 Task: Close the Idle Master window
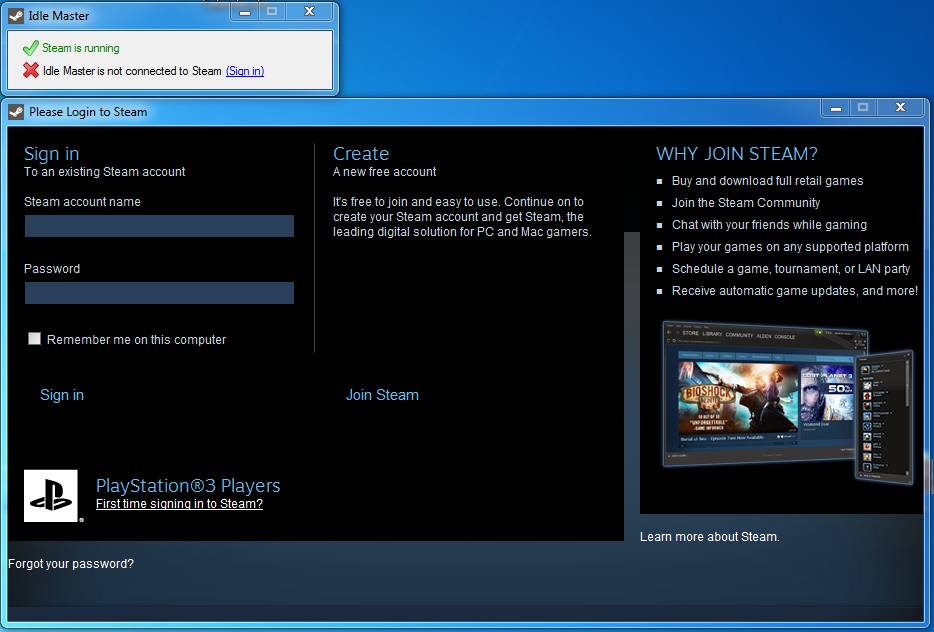pyautogui.click(x=309, y=11)
